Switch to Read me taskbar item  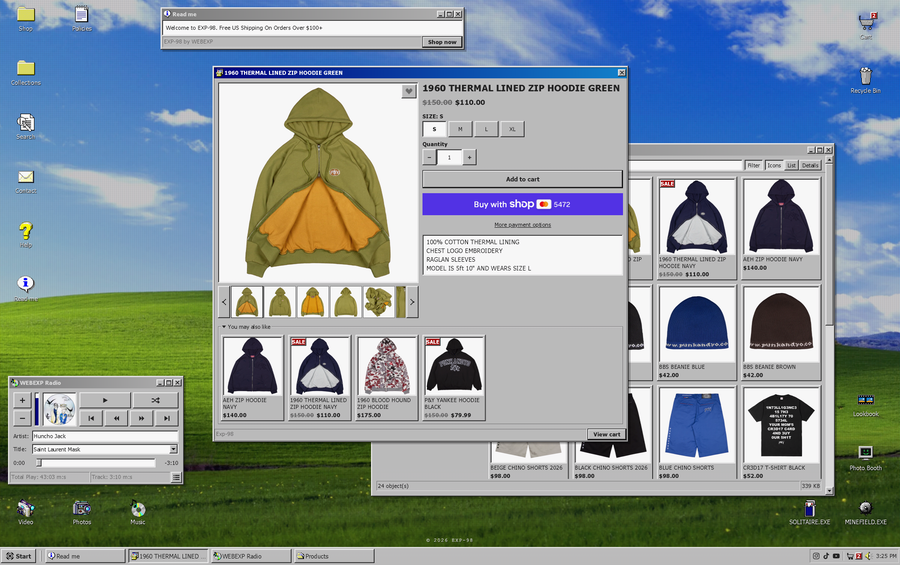click(85, 556)
